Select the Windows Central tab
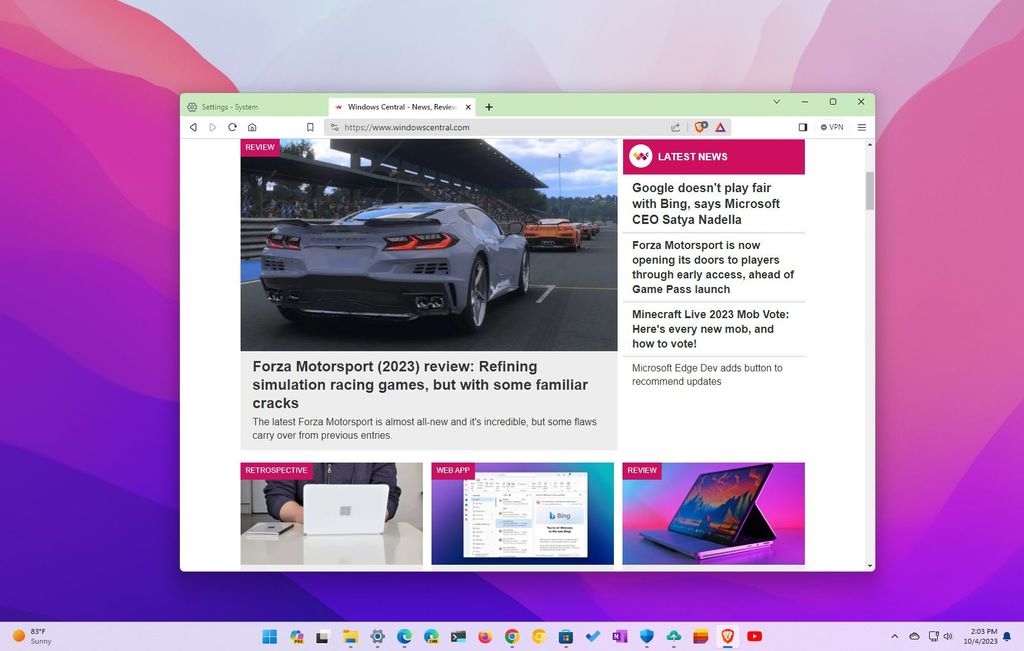The width and height of the screenshot is (1024, 651). [x=398, y=107]
